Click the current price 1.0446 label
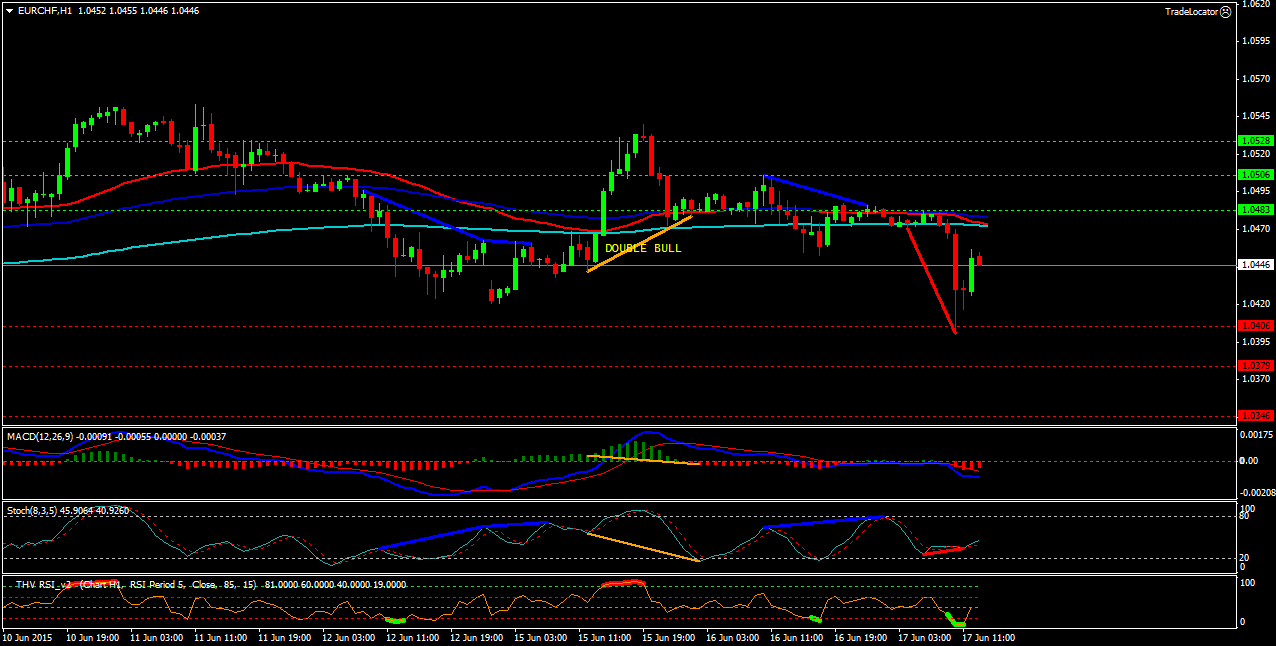1276x646 pixels. point(1255,265)
